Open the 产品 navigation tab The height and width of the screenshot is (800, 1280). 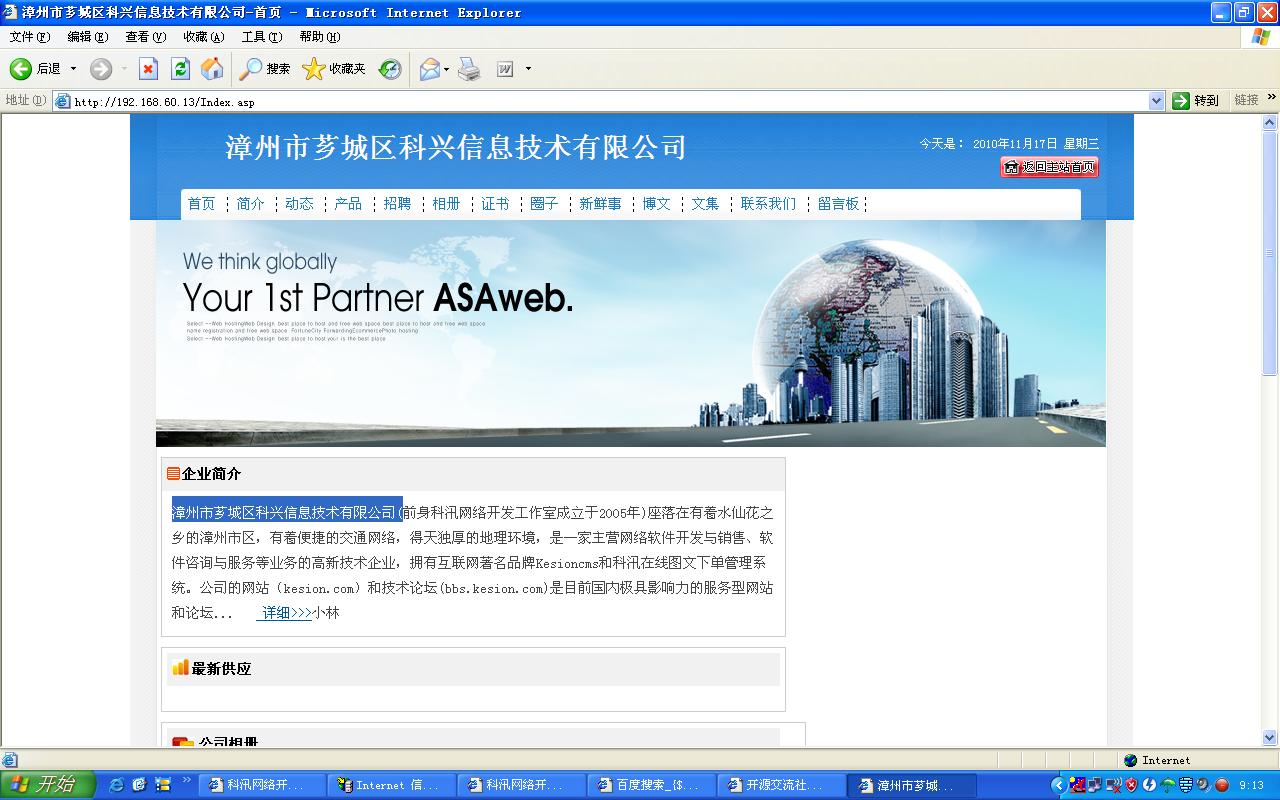348,204
